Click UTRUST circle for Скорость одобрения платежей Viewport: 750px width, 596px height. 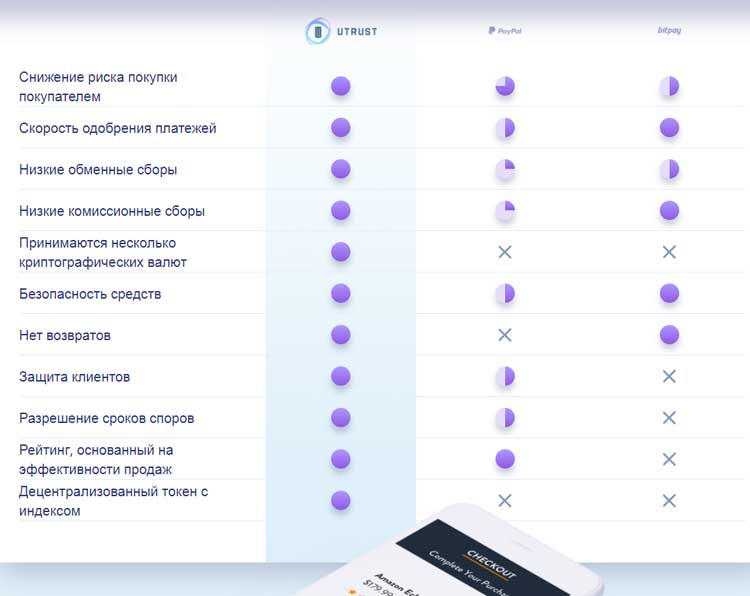[341, 128]
